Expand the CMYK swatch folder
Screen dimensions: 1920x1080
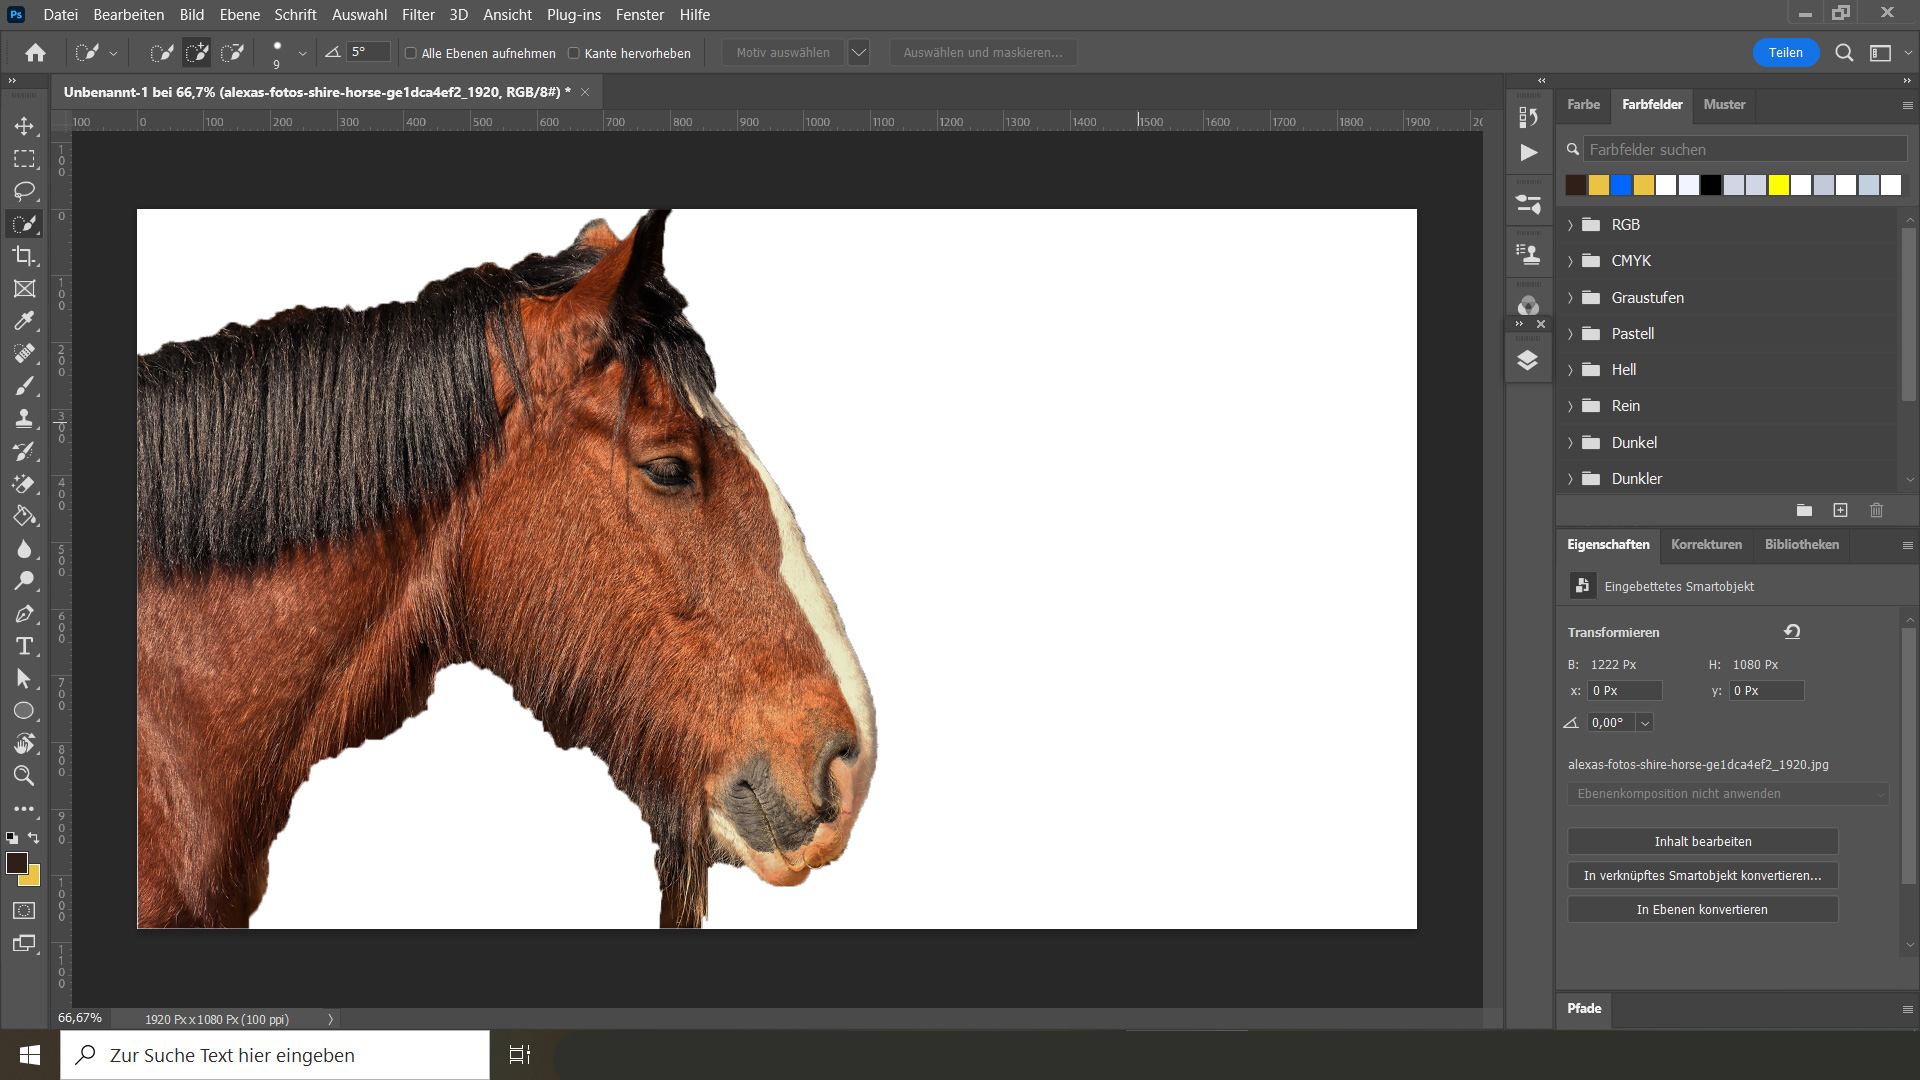pos(1570,261)
